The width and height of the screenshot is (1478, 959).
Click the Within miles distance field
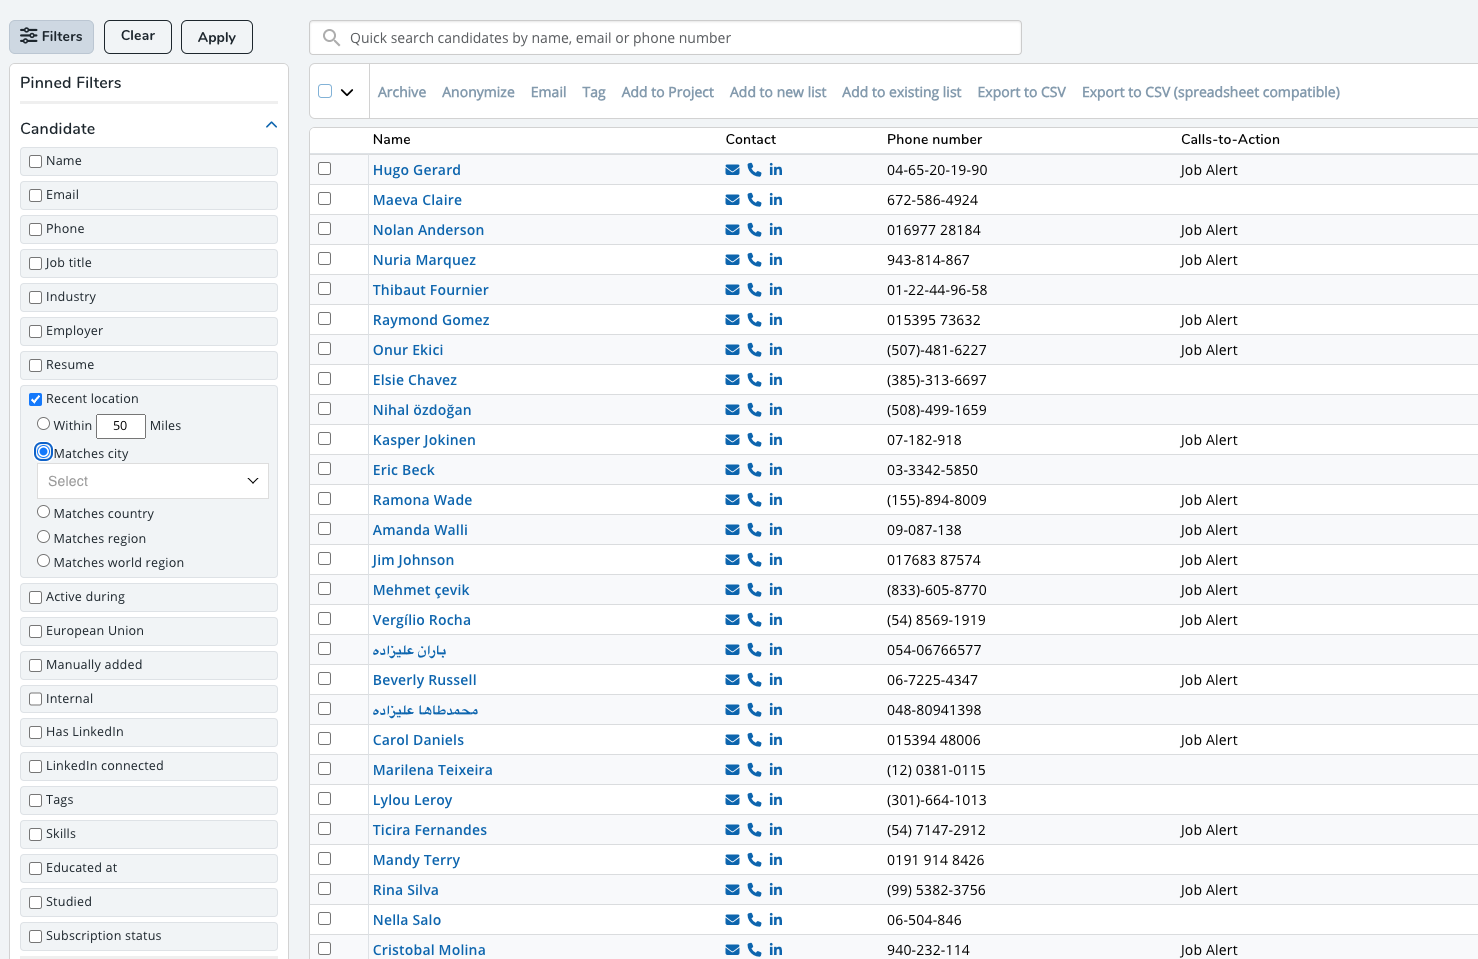(120, 426)
